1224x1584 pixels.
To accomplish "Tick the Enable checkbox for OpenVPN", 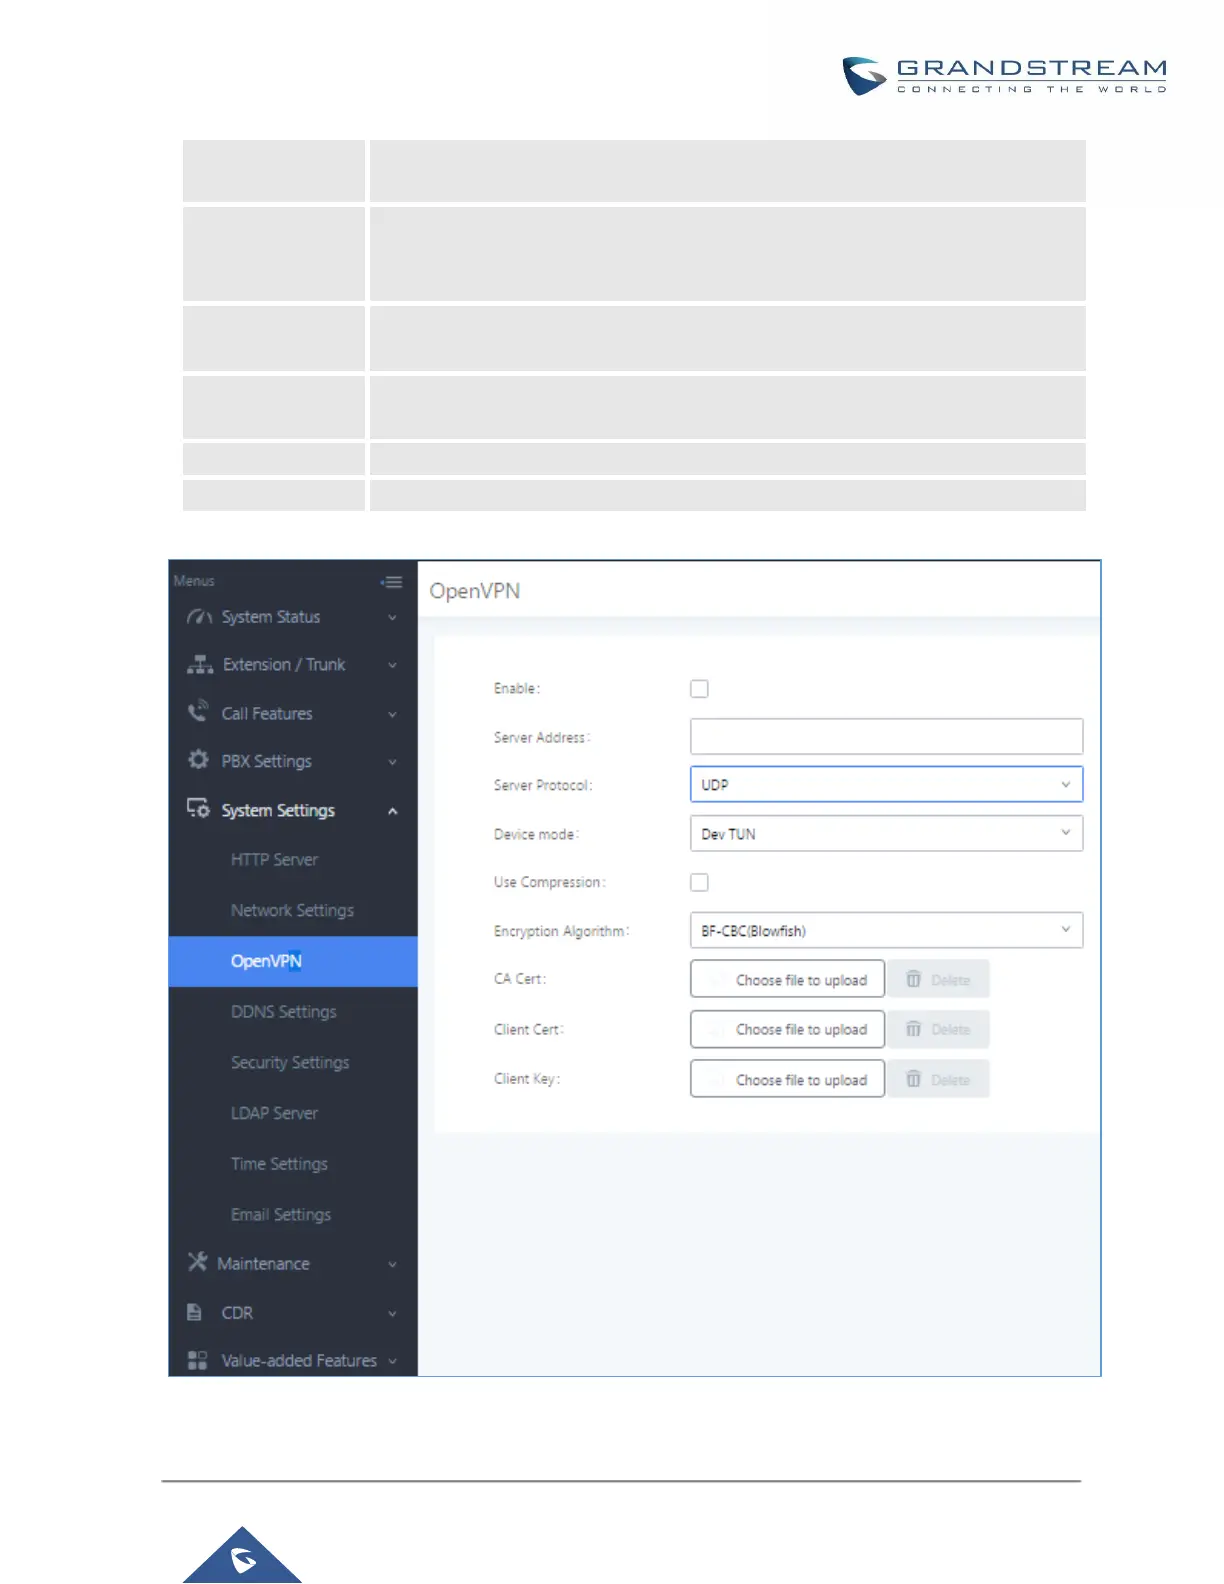I will (699, 689).
